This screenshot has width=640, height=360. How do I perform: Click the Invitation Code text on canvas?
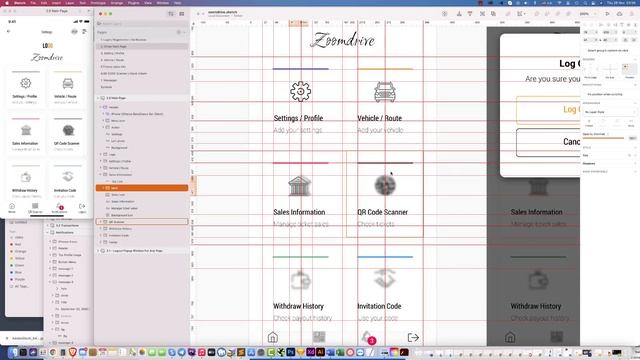[x=379, y=306]
